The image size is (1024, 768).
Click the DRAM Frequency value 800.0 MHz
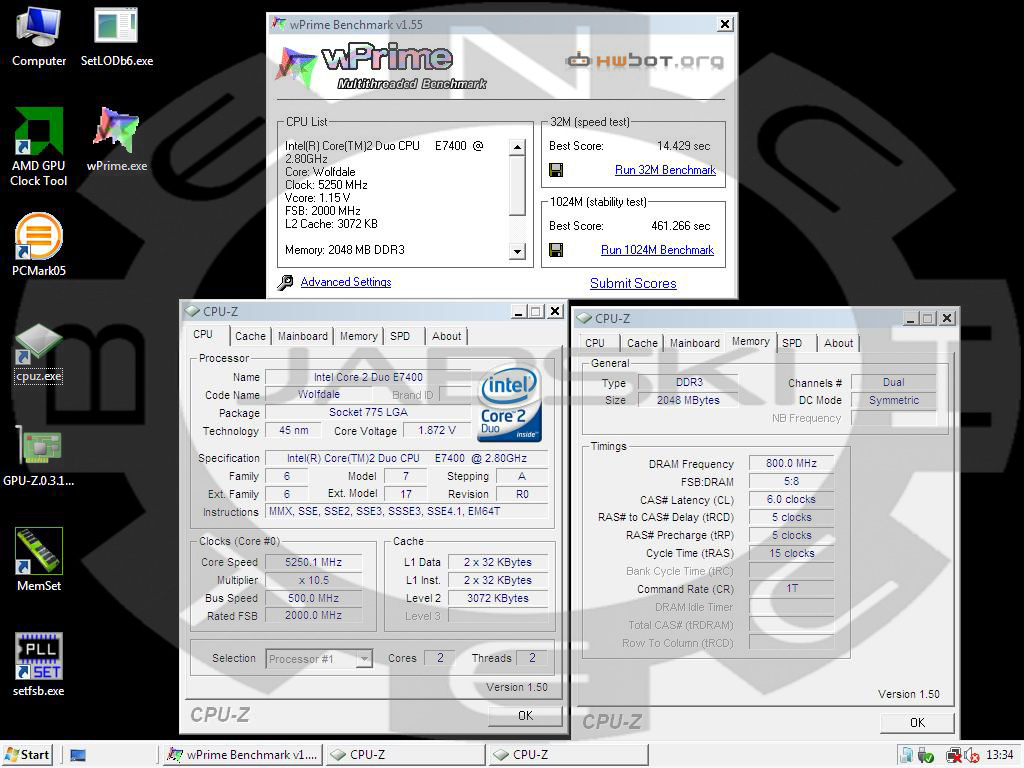[x=791, y=463]
